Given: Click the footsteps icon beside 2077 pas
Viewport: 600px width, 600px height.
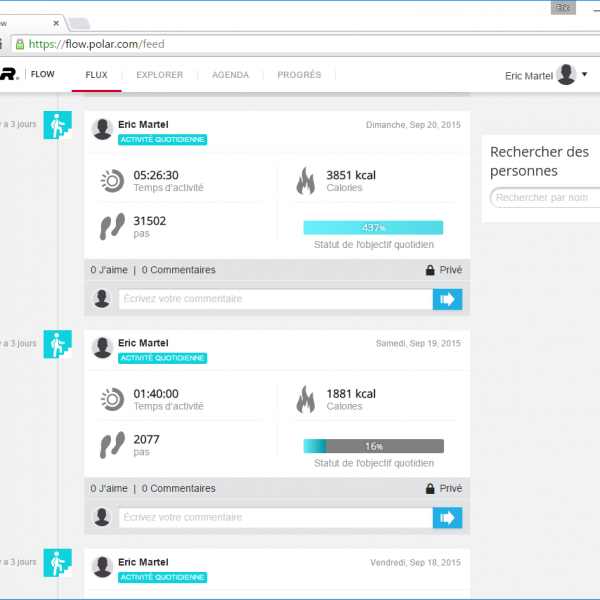Looking at the screenshot, I should pos(111,446).
